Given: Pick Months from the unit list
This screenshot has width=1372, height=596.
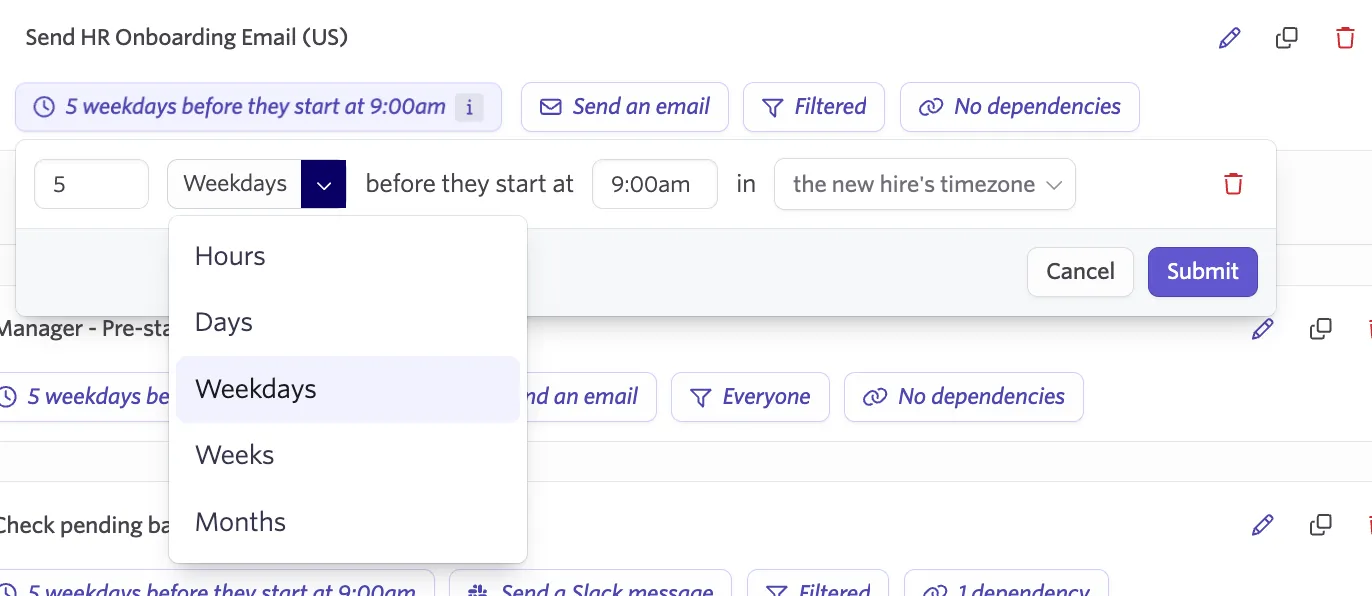Looking at the screenshot, I should coord(348,523).
